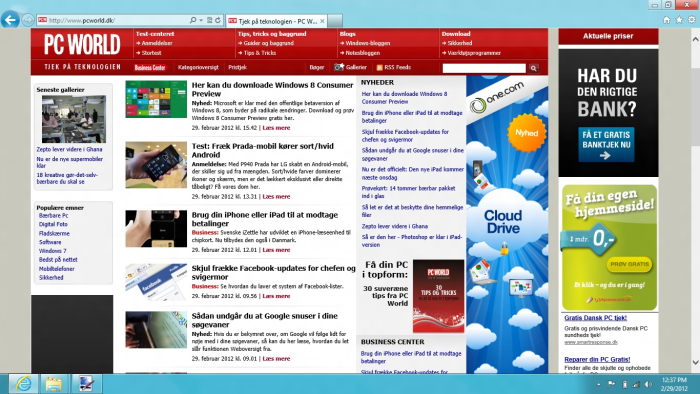The width and height of the screenshot is (700, 394).
Task: Select Kategorioversigt in the navigation bar
Action: click(x=198, y=67)
